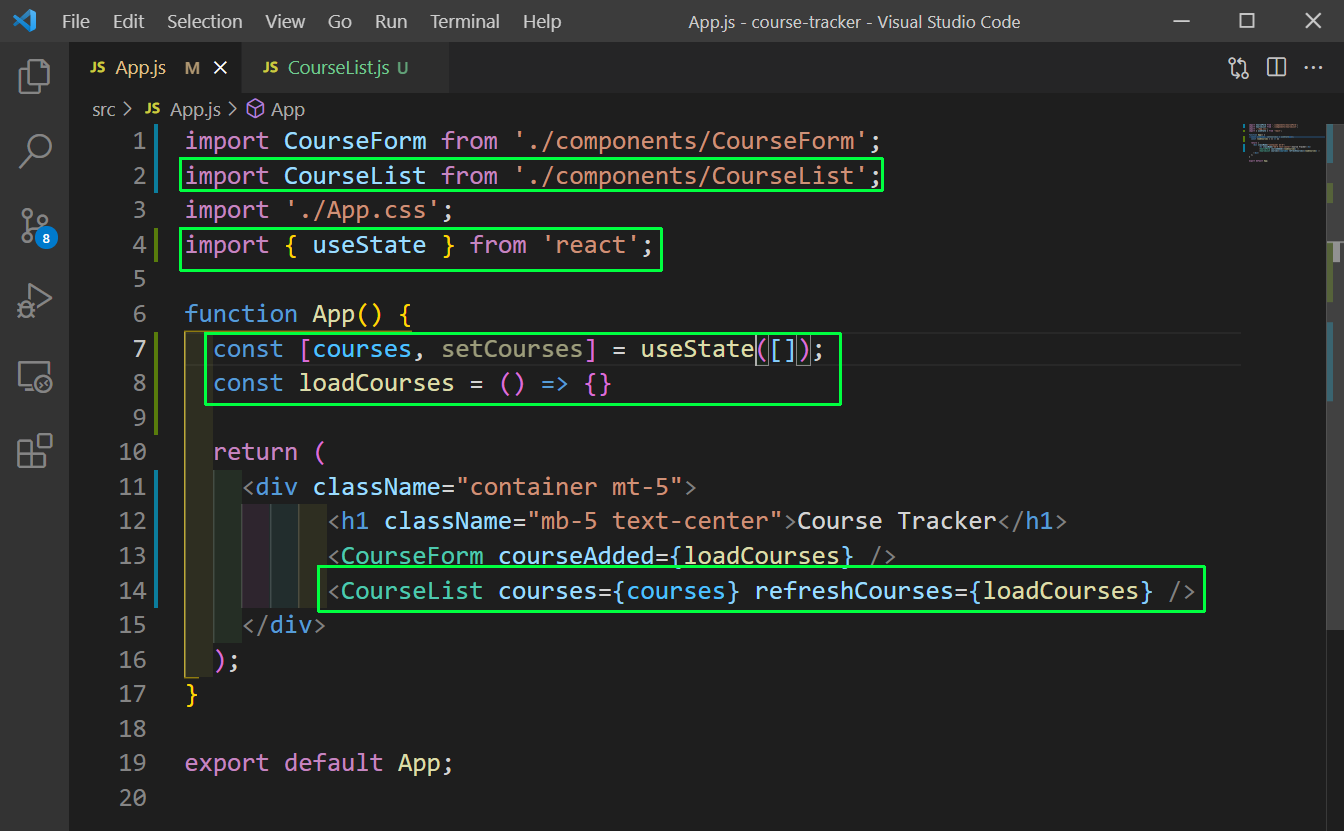Click './components/CourseList' import path

coord(690,176)
